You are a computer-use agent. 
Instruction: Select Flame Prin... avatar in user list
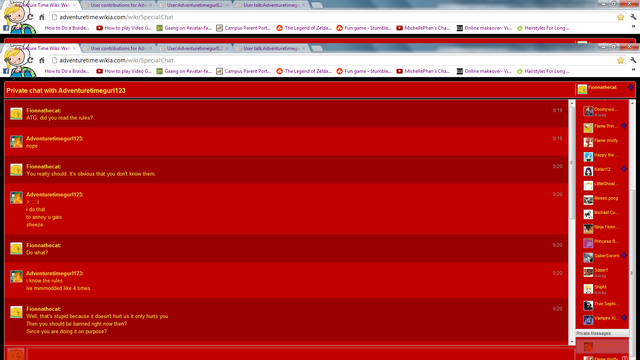588,128
